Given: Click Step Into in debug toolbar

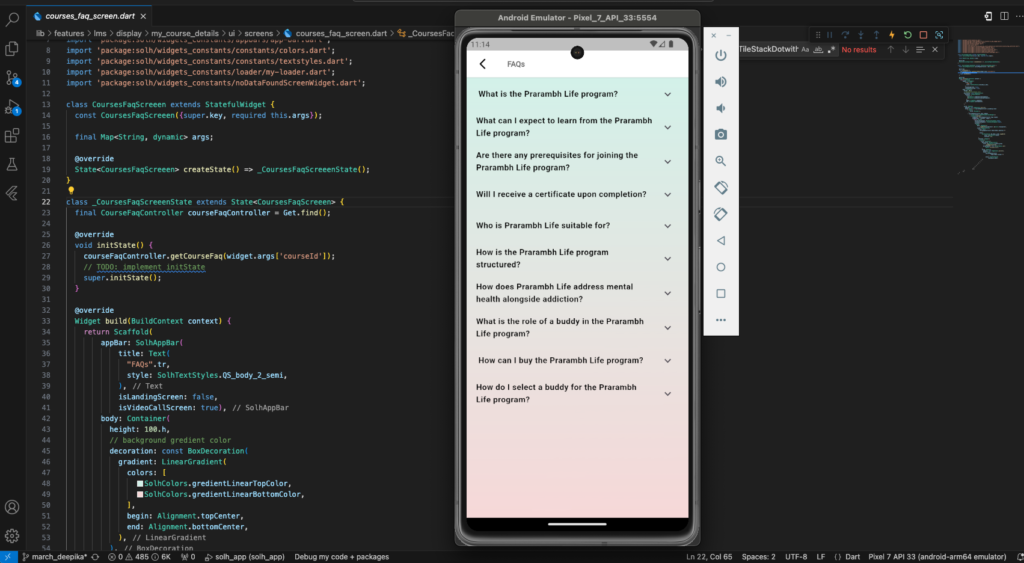Looking at the screenshot, I should 861,35.
